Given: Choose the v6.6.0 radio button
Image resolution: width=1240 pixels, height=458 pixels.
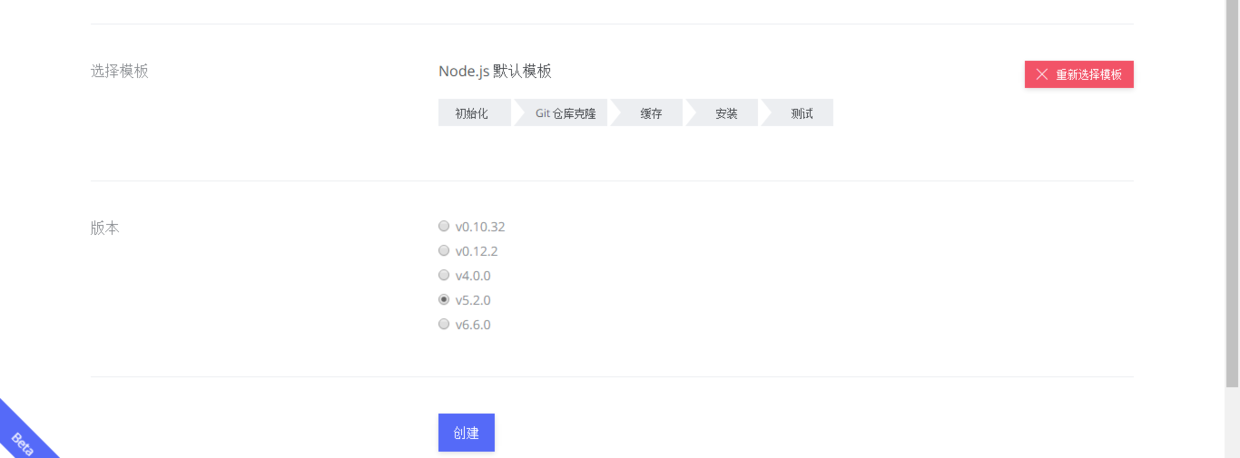Looking at the screenshot, I should tap(444, 324).
